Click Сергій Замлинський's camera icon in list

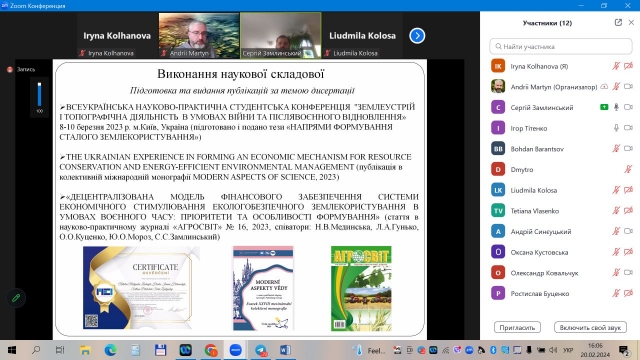tap(629, 107)
